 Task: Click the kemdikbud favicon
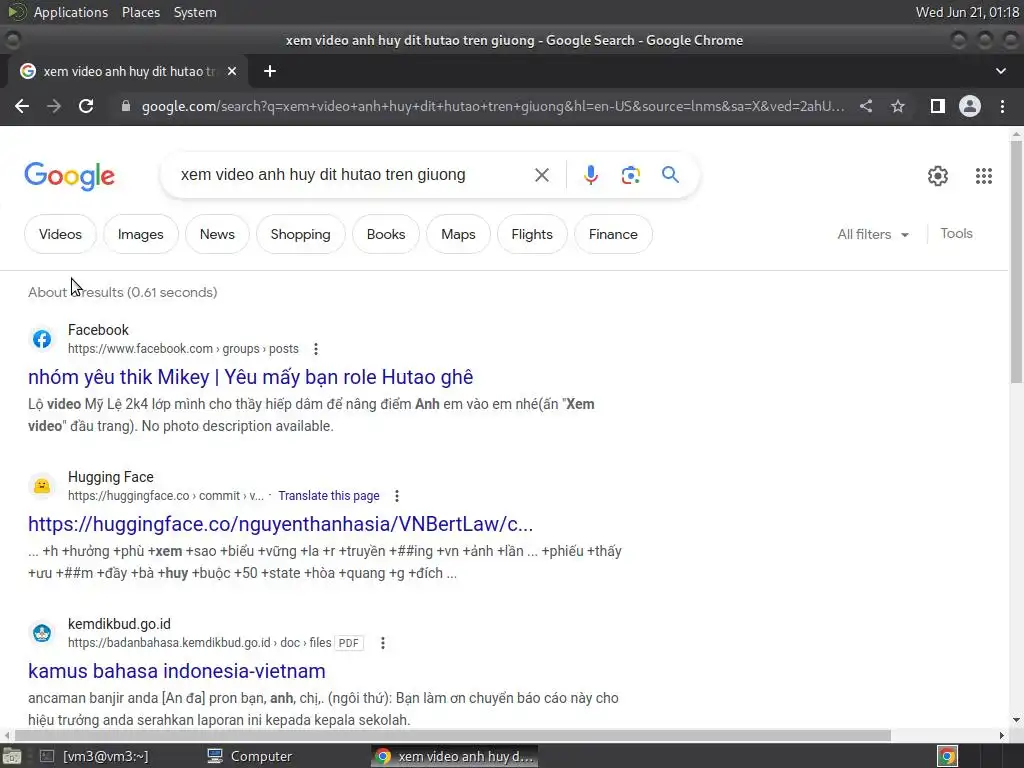click(42, 633)
